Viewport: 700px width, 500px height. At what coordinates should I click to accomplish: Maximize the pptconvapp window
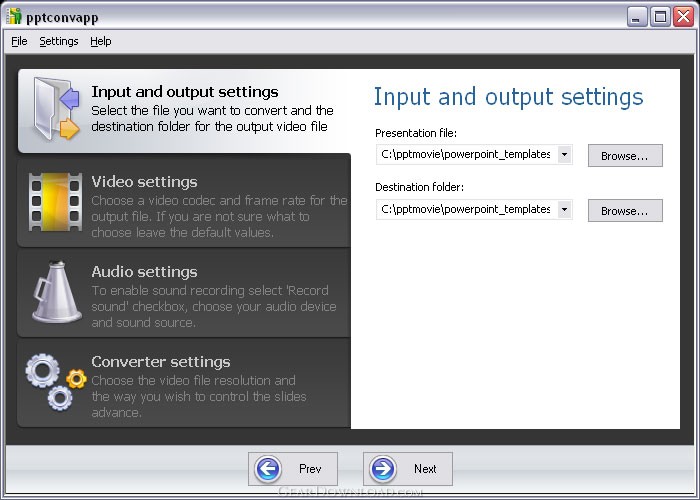[x=660, y=17]
